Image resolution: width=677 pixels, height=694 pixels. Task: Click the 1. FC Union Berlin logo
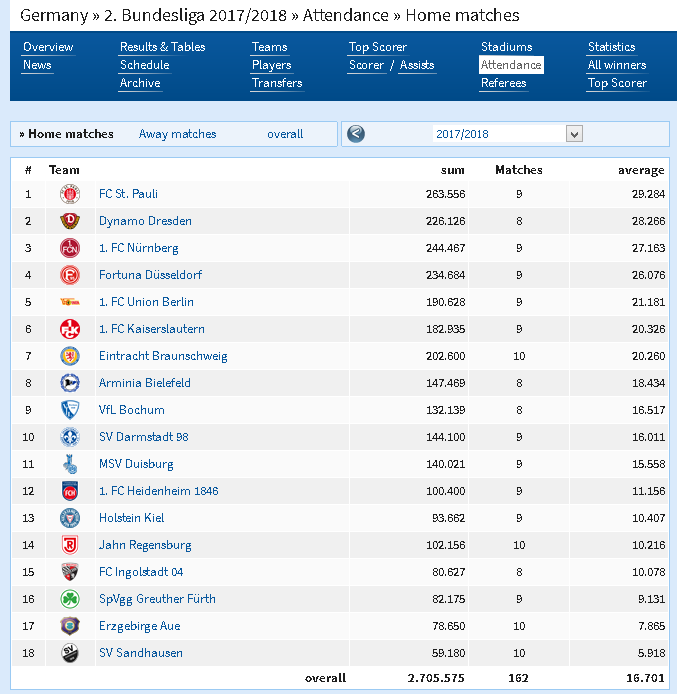(x=70, y=302)
